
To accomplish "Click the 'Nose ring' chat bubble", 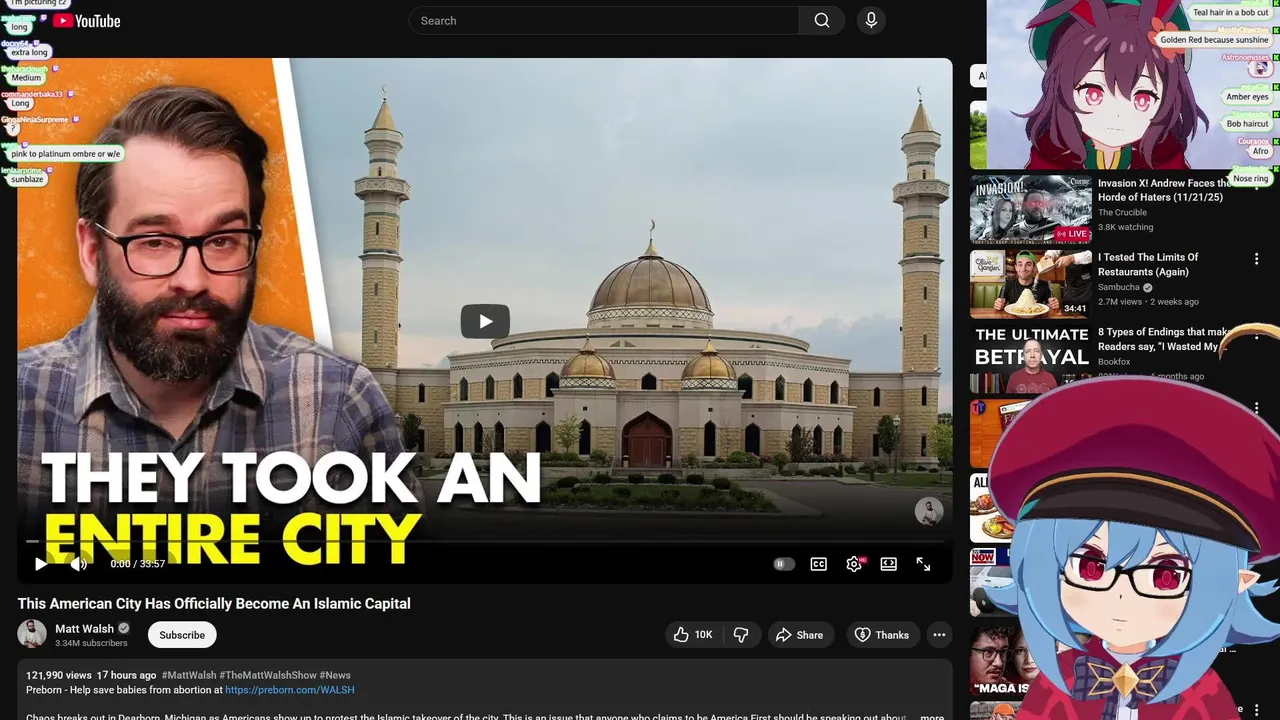I will click(x=1250, y=178).
